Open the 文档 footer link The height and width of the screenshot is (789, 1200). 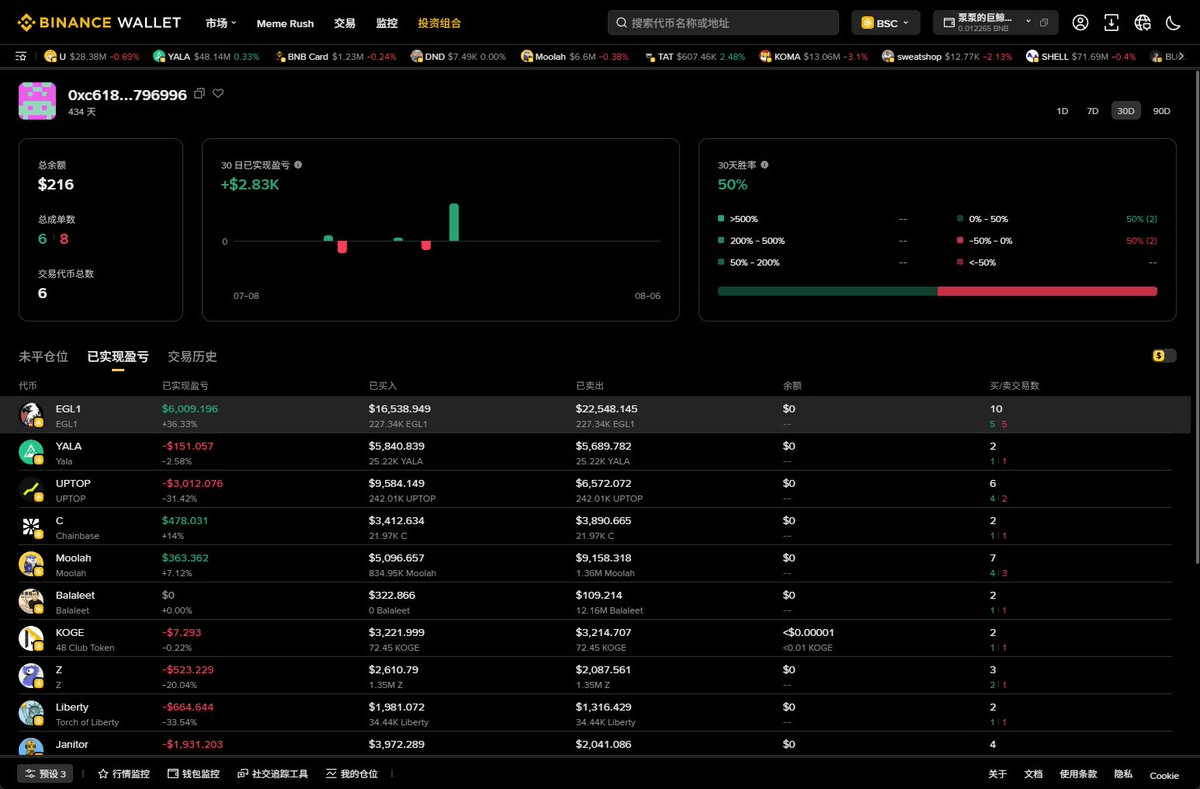click(x=1033, y=775)
